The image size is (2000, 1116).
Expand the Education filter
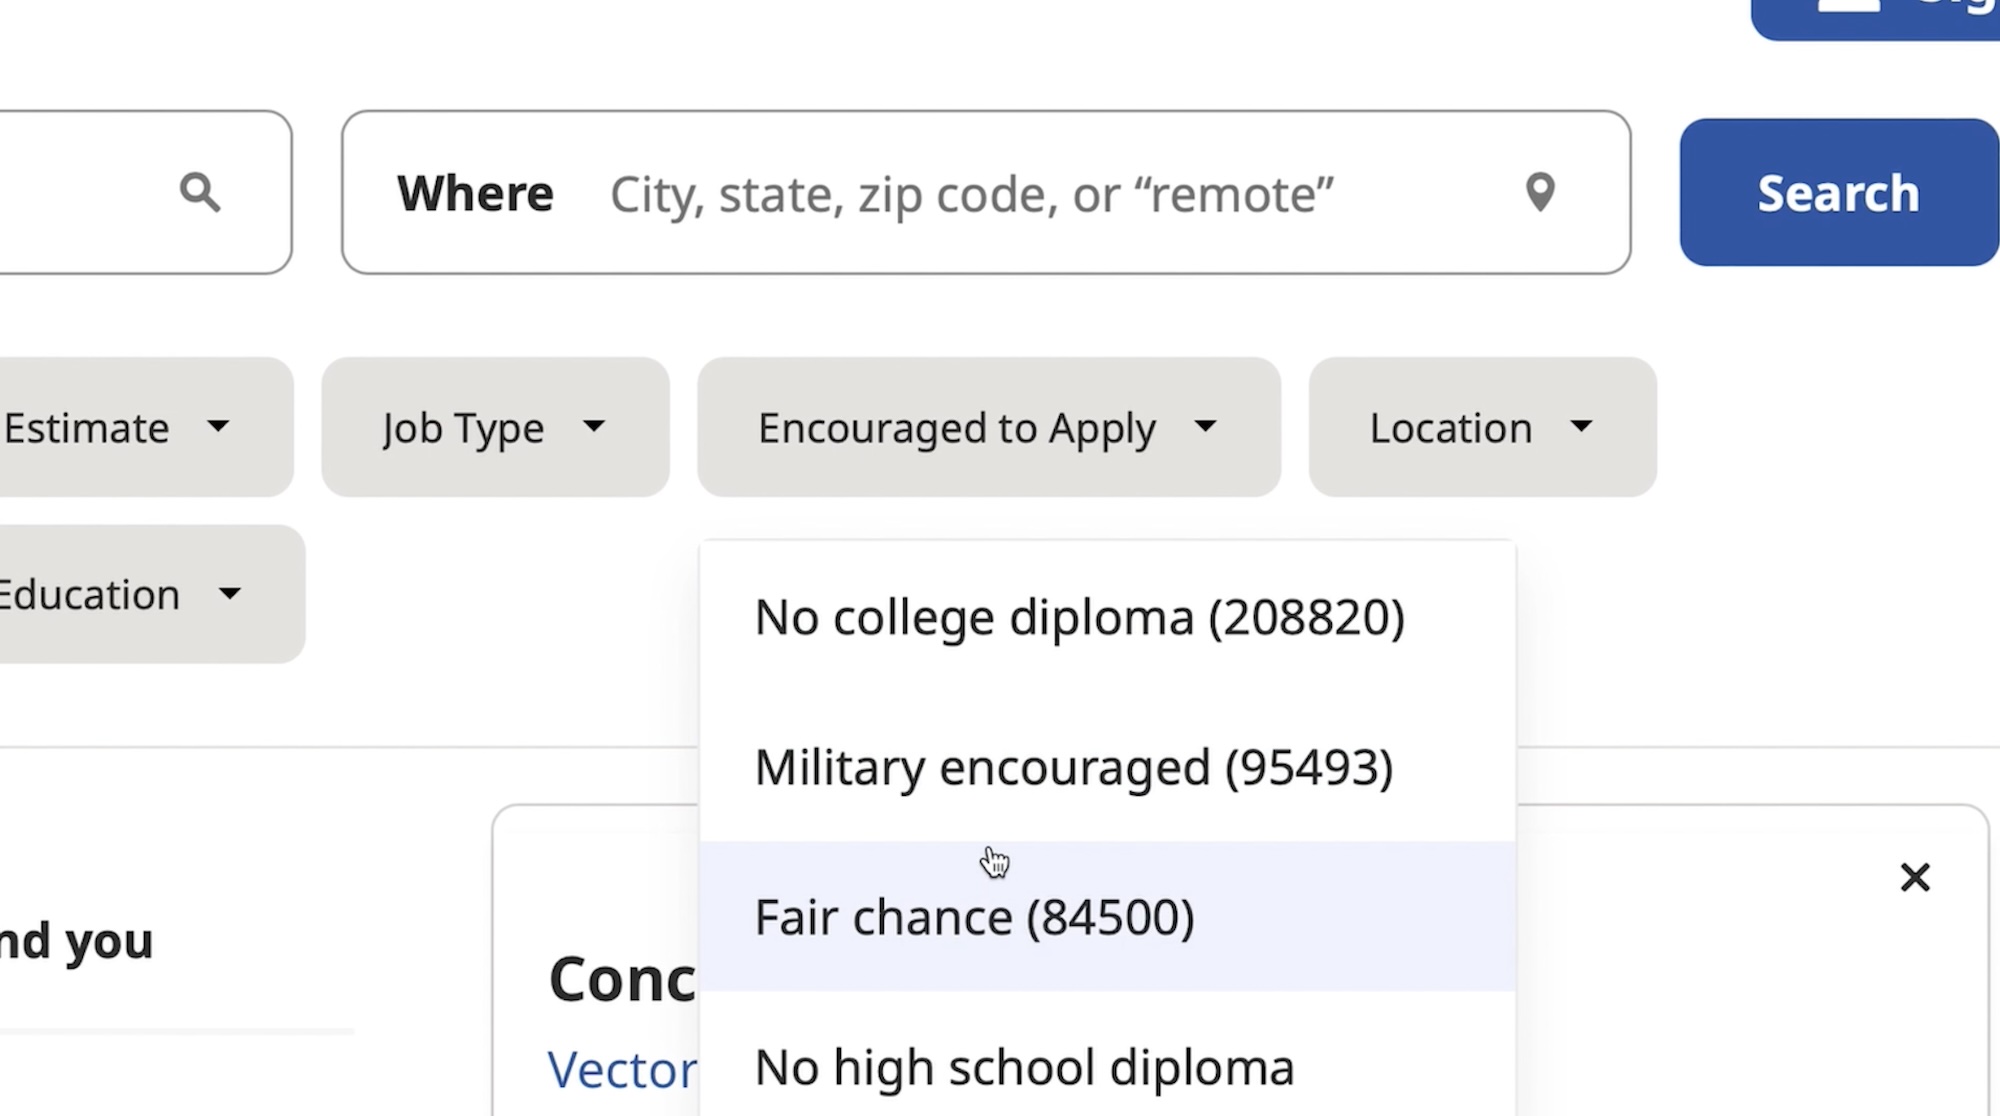(150, 594)
